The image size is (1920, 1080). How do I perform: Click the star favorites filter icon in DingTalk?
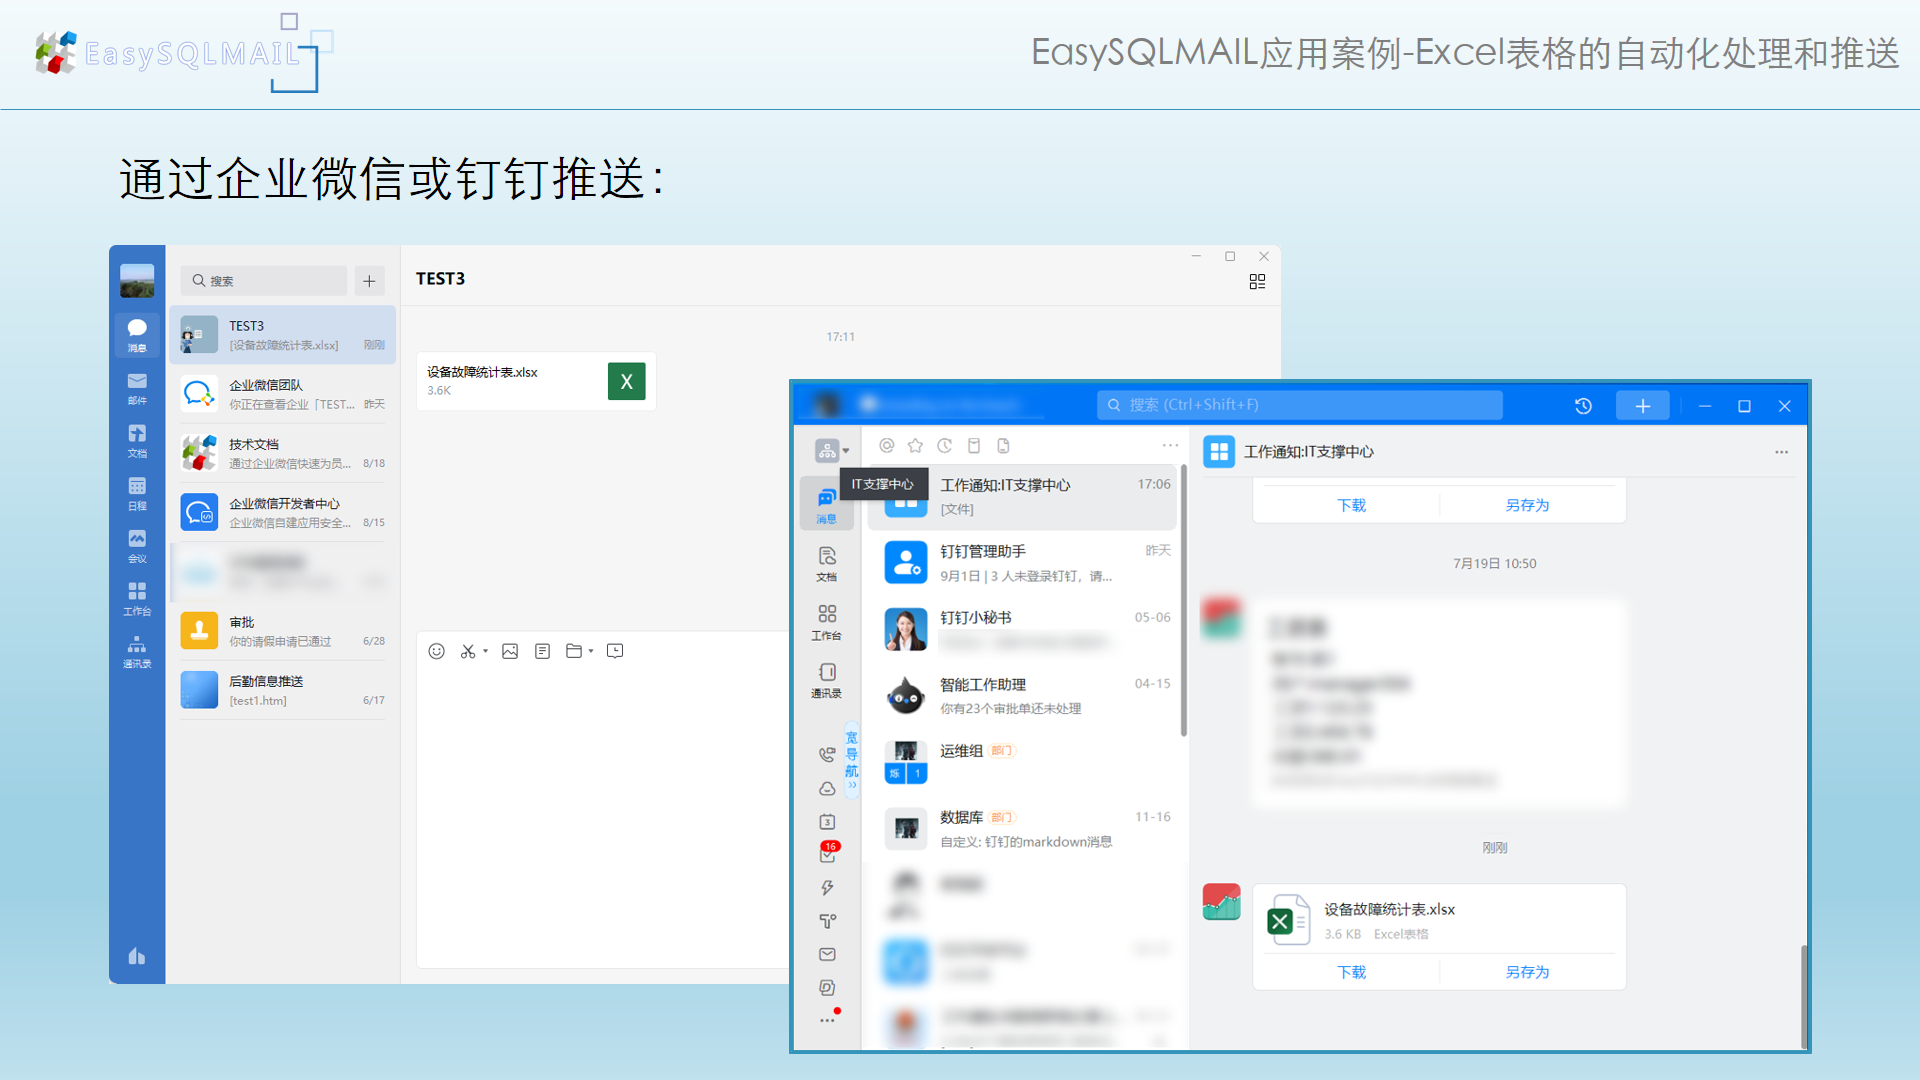(915, 446)
